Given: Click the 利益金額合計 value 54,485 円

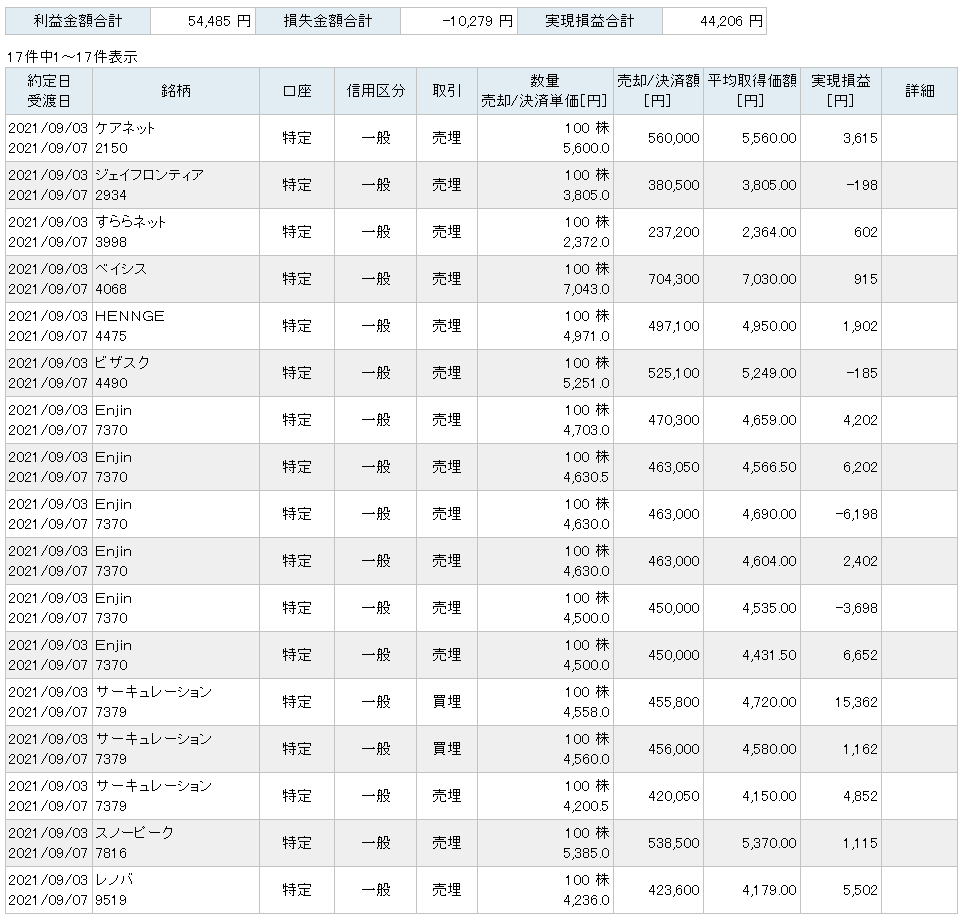Looking at the screenshot, I should pyautogui.click(x=219, y=21).
